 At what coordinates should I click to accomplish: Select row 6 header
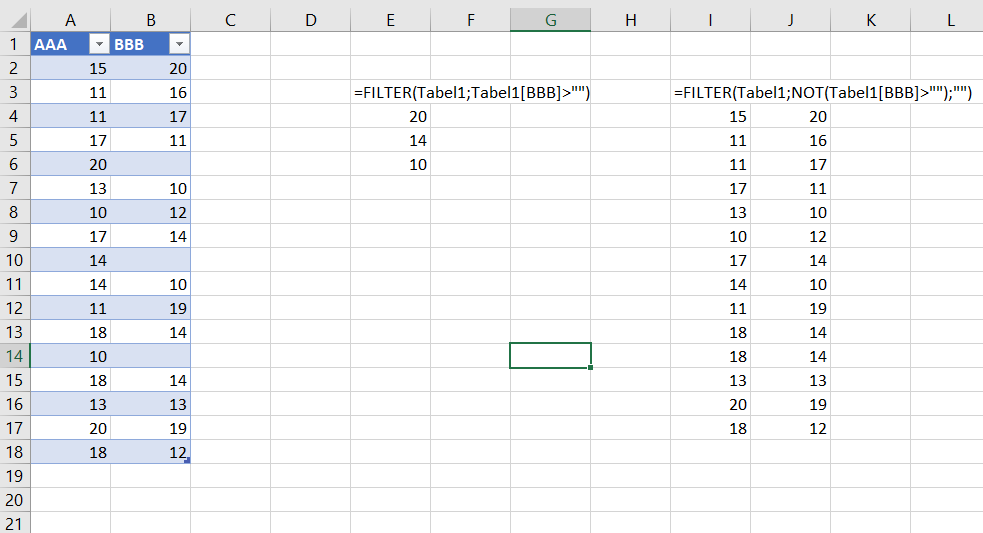(x=15, y=164)
